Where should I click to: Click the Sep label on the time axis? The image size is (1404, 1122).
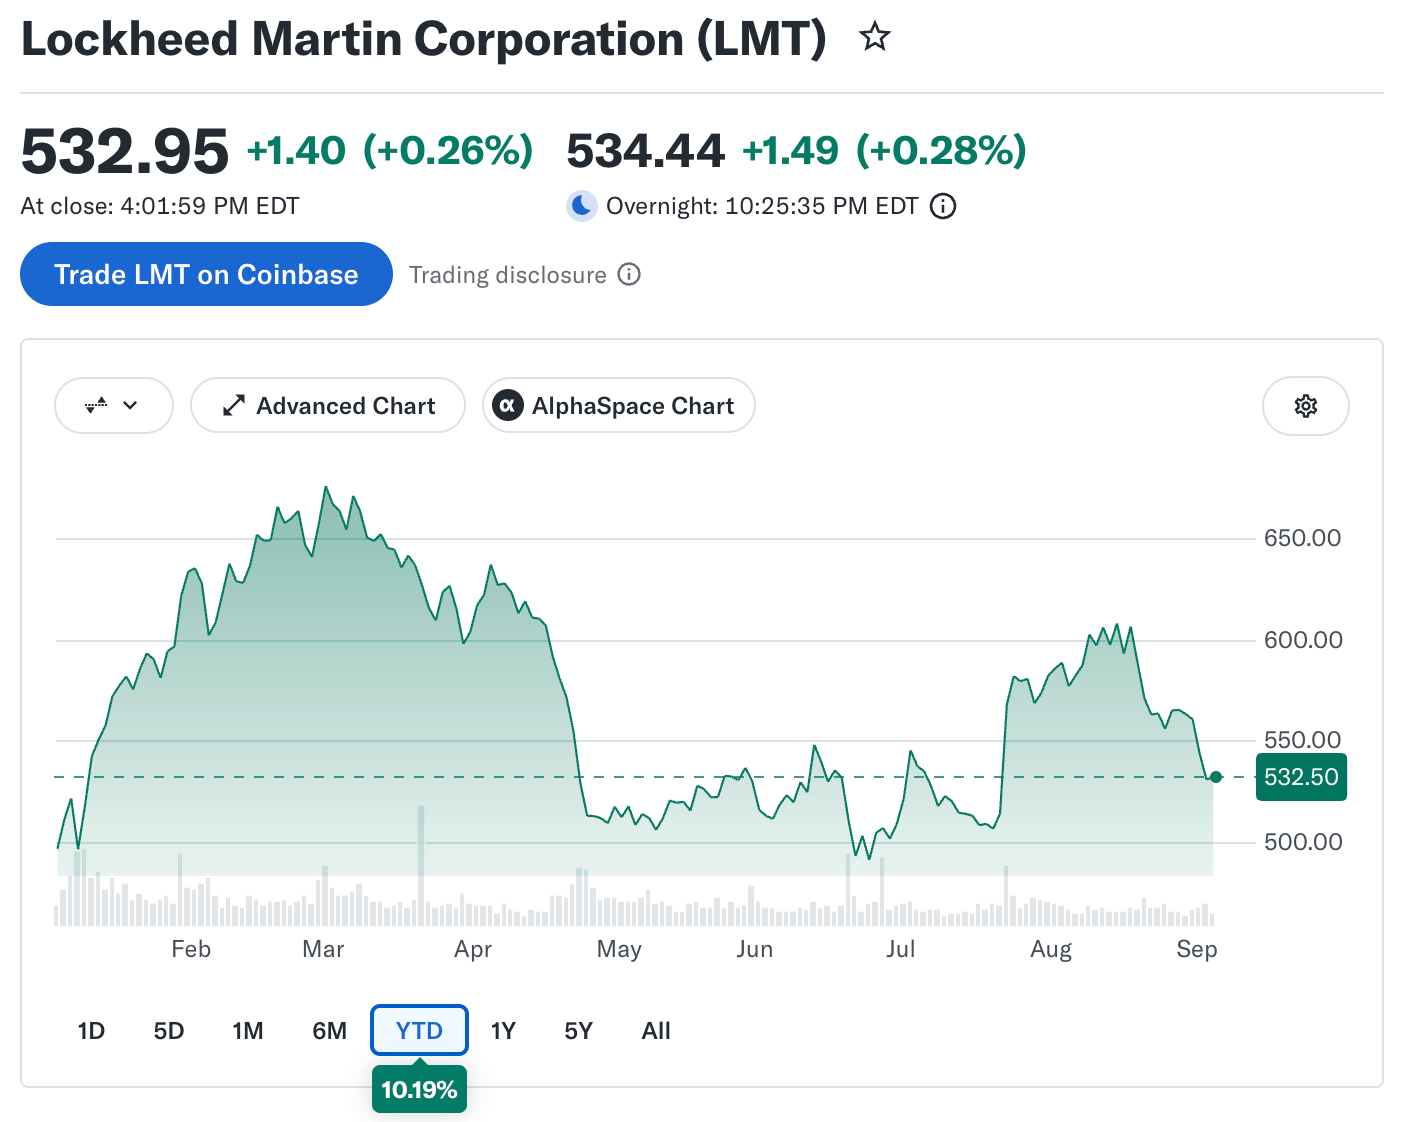point(1197,950)
